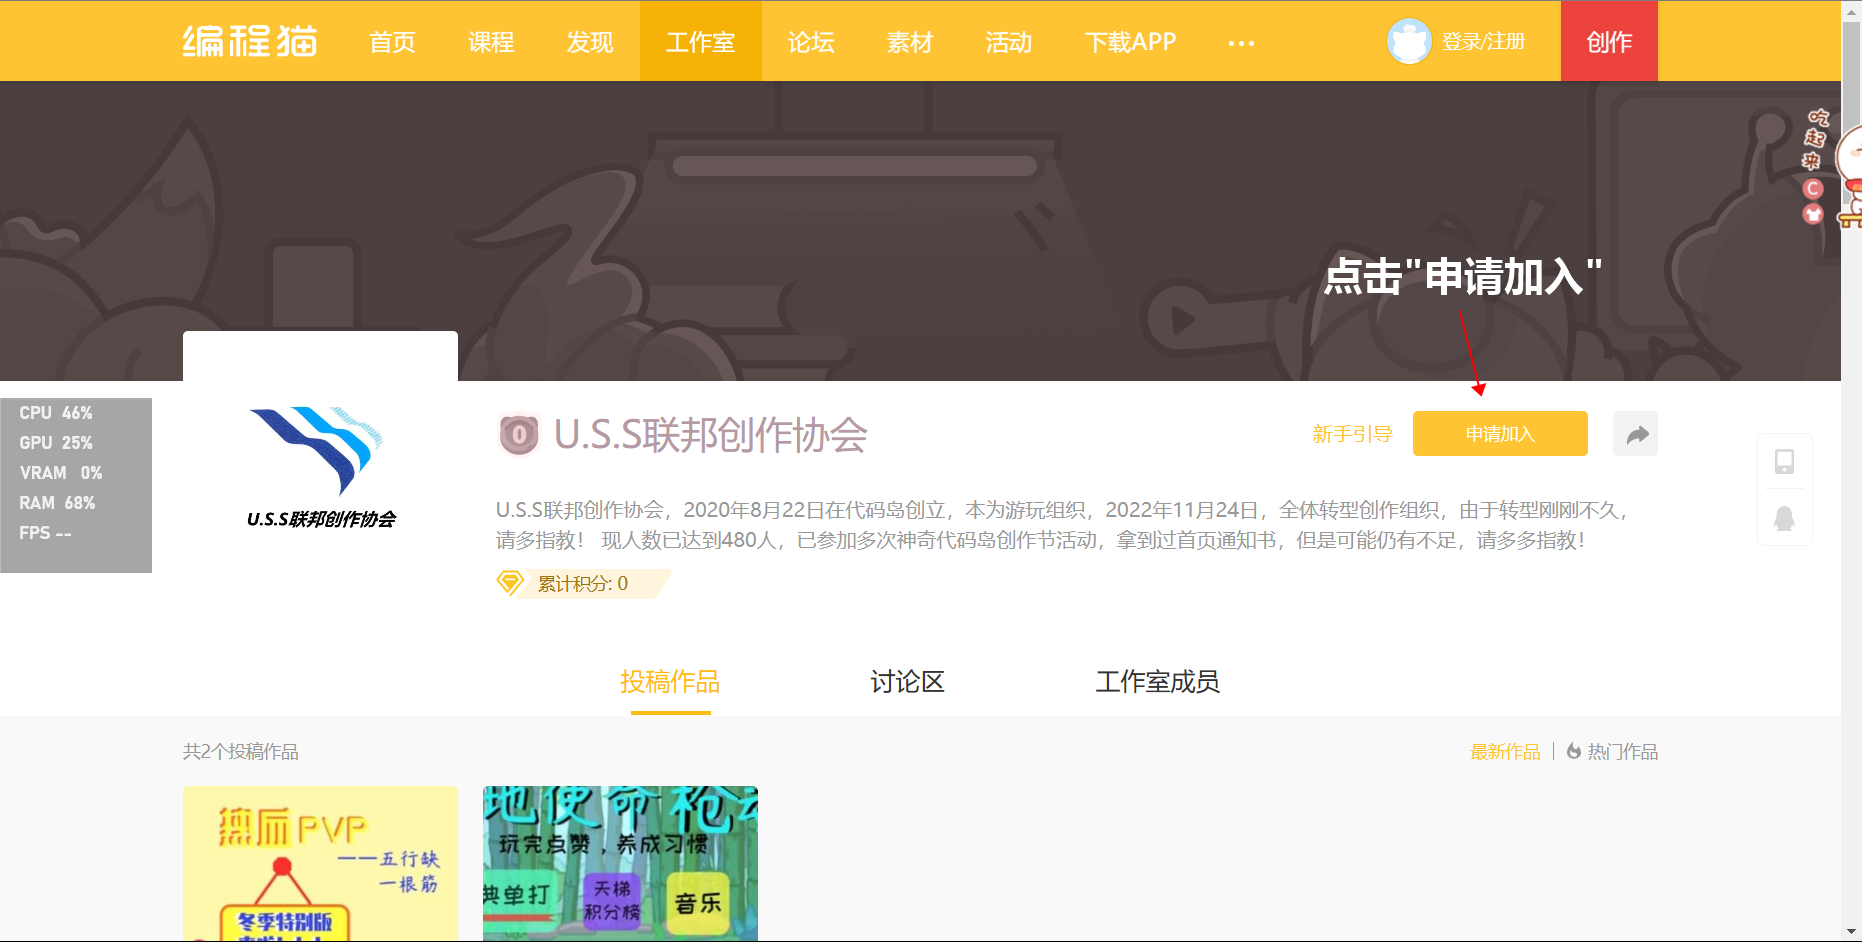Click the flame icon beside 热门作品
1862x942 pixels.
pos(1574,751)
